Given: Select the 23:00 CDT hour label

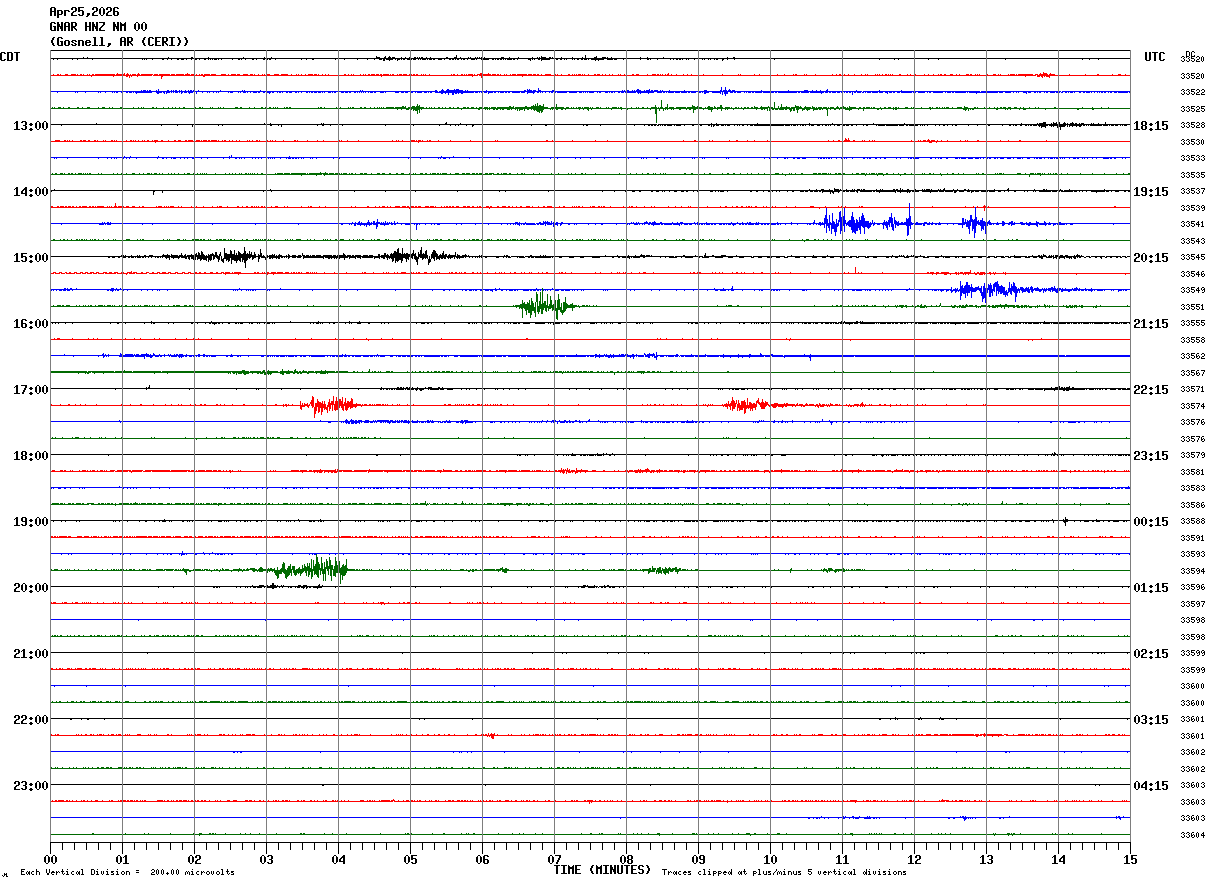Looking at the screenshot, I should tap(30, 786).
